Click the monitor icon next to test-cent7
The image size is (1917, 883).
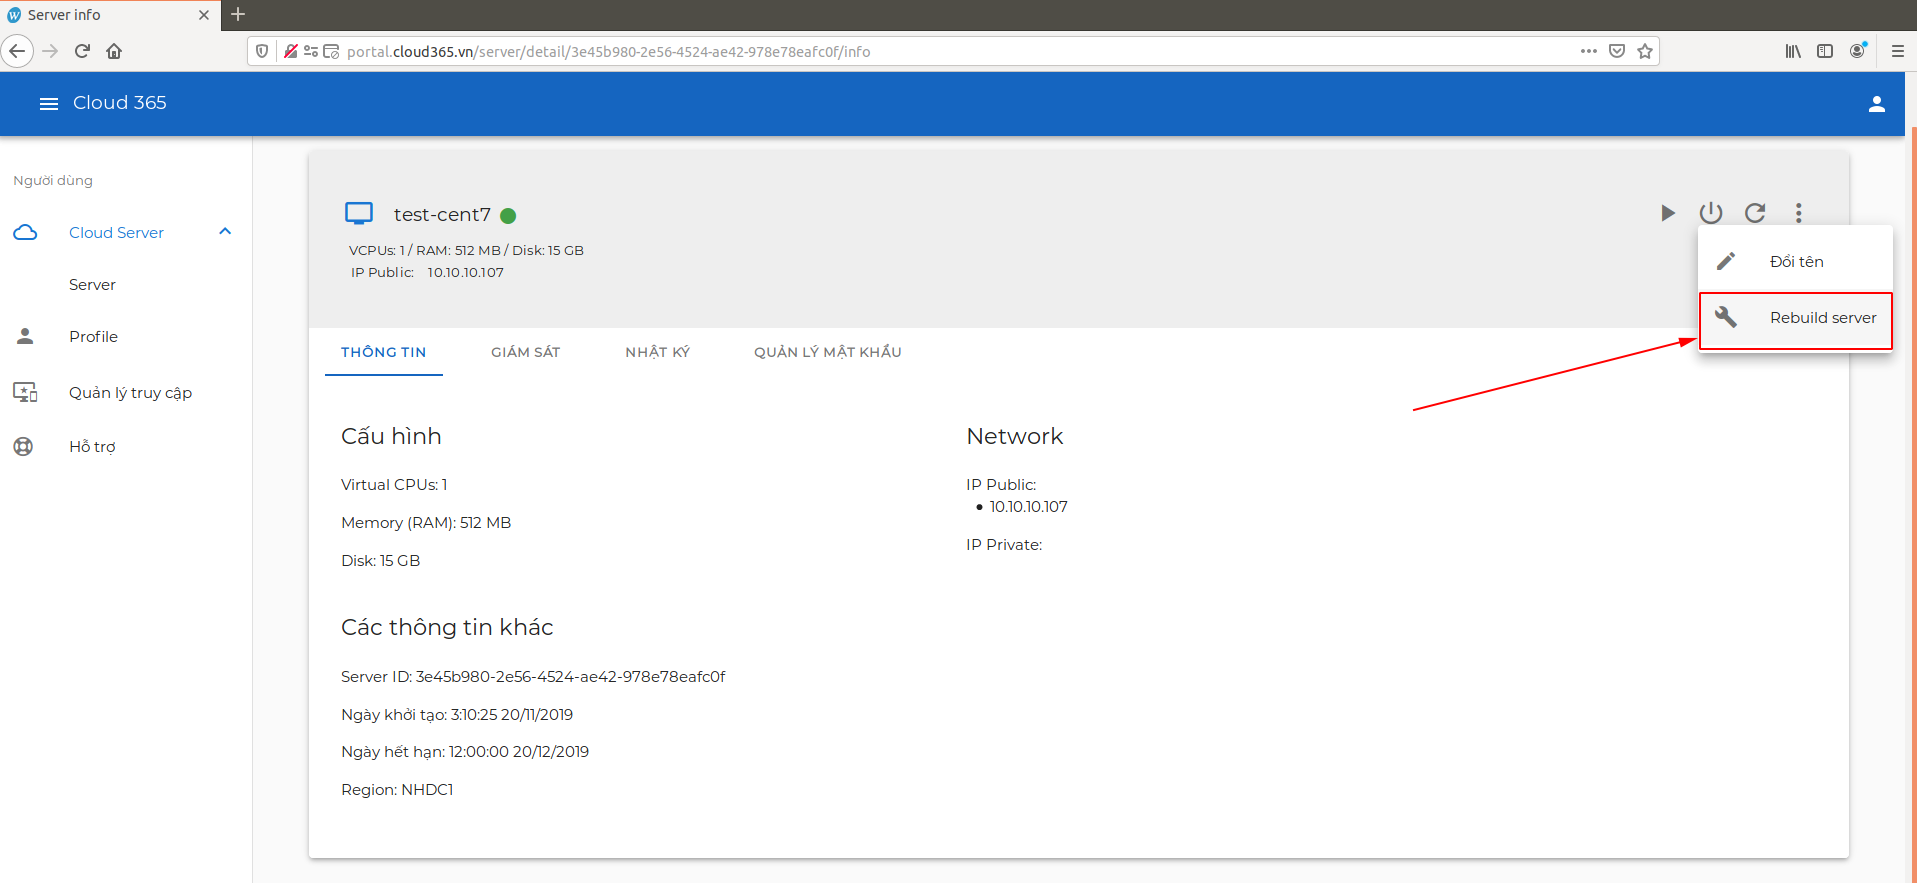(359, 213)
